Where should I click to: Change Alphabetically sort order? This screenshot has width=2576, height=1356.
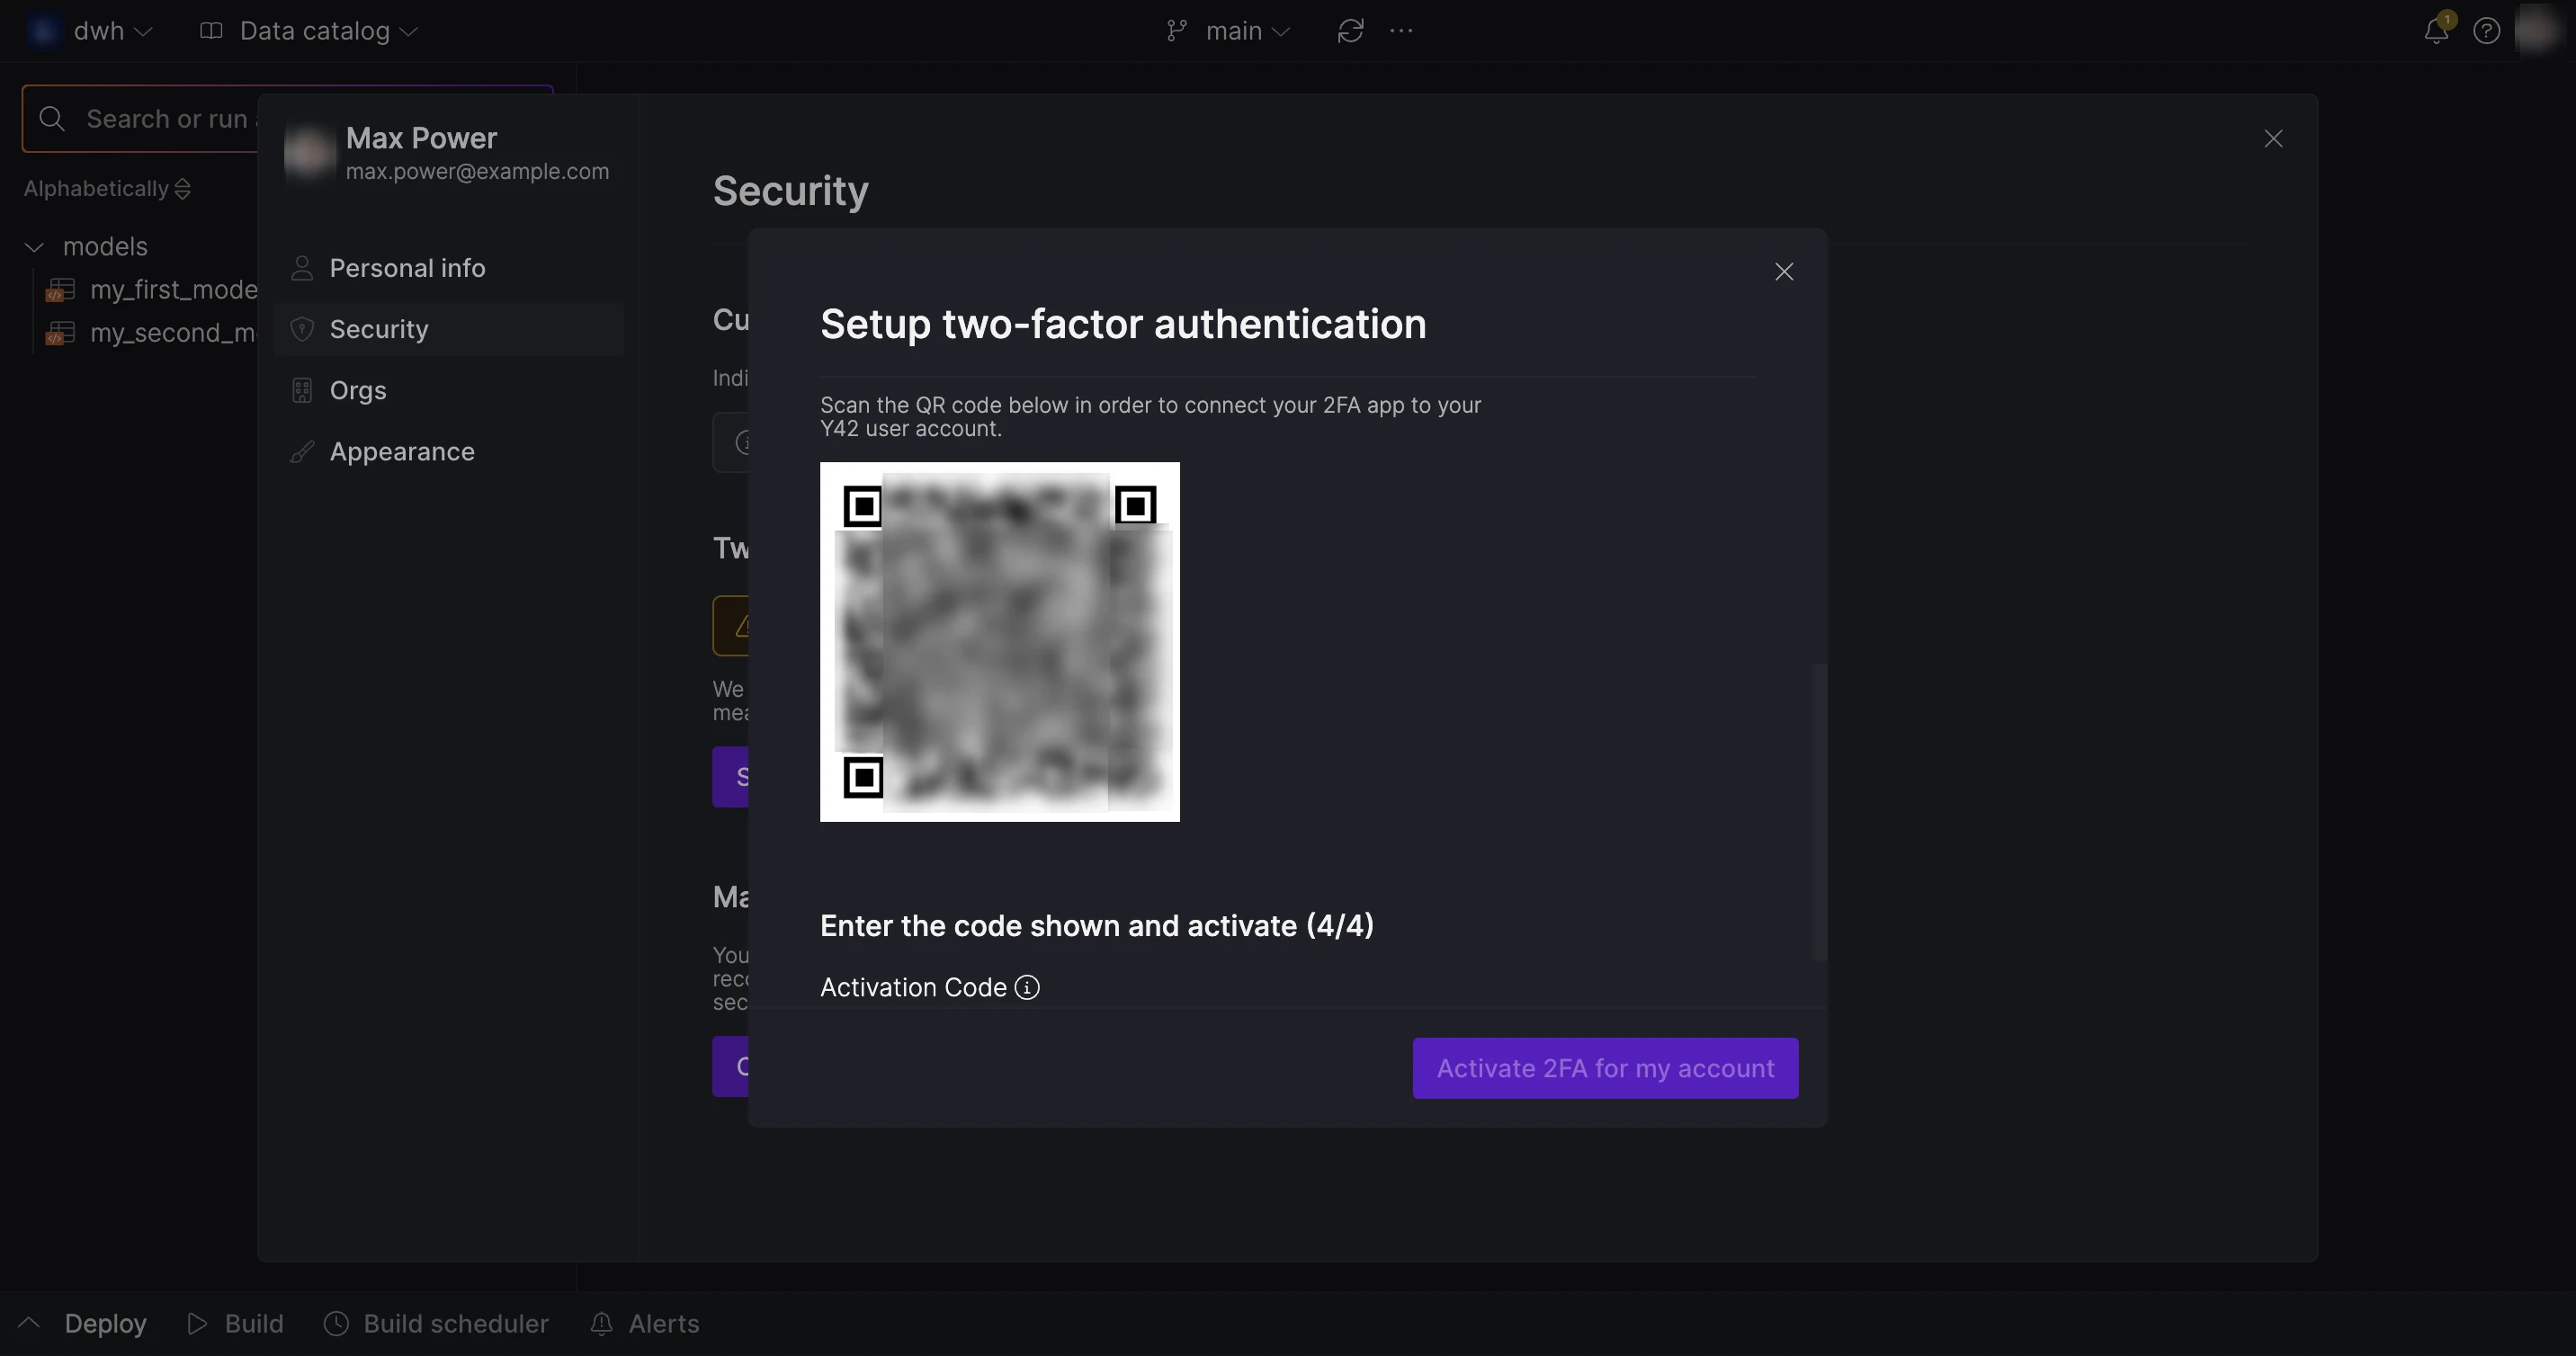[x=107, y=189]
